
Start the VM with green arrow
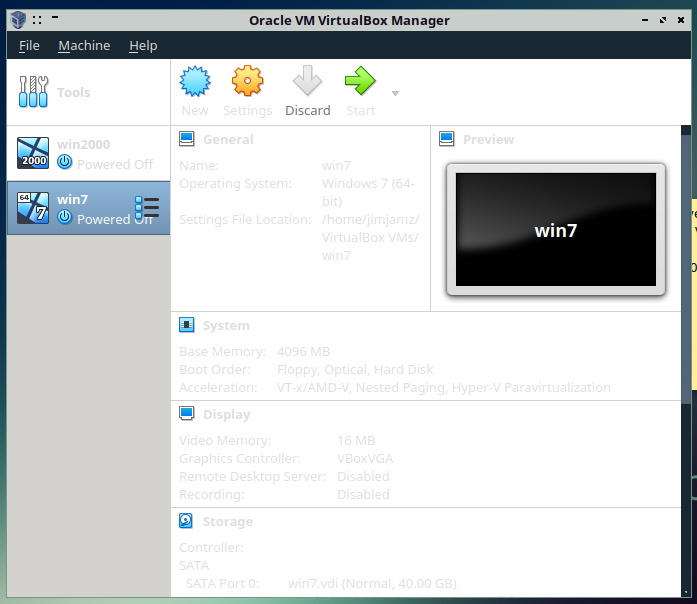coord(360,80)
